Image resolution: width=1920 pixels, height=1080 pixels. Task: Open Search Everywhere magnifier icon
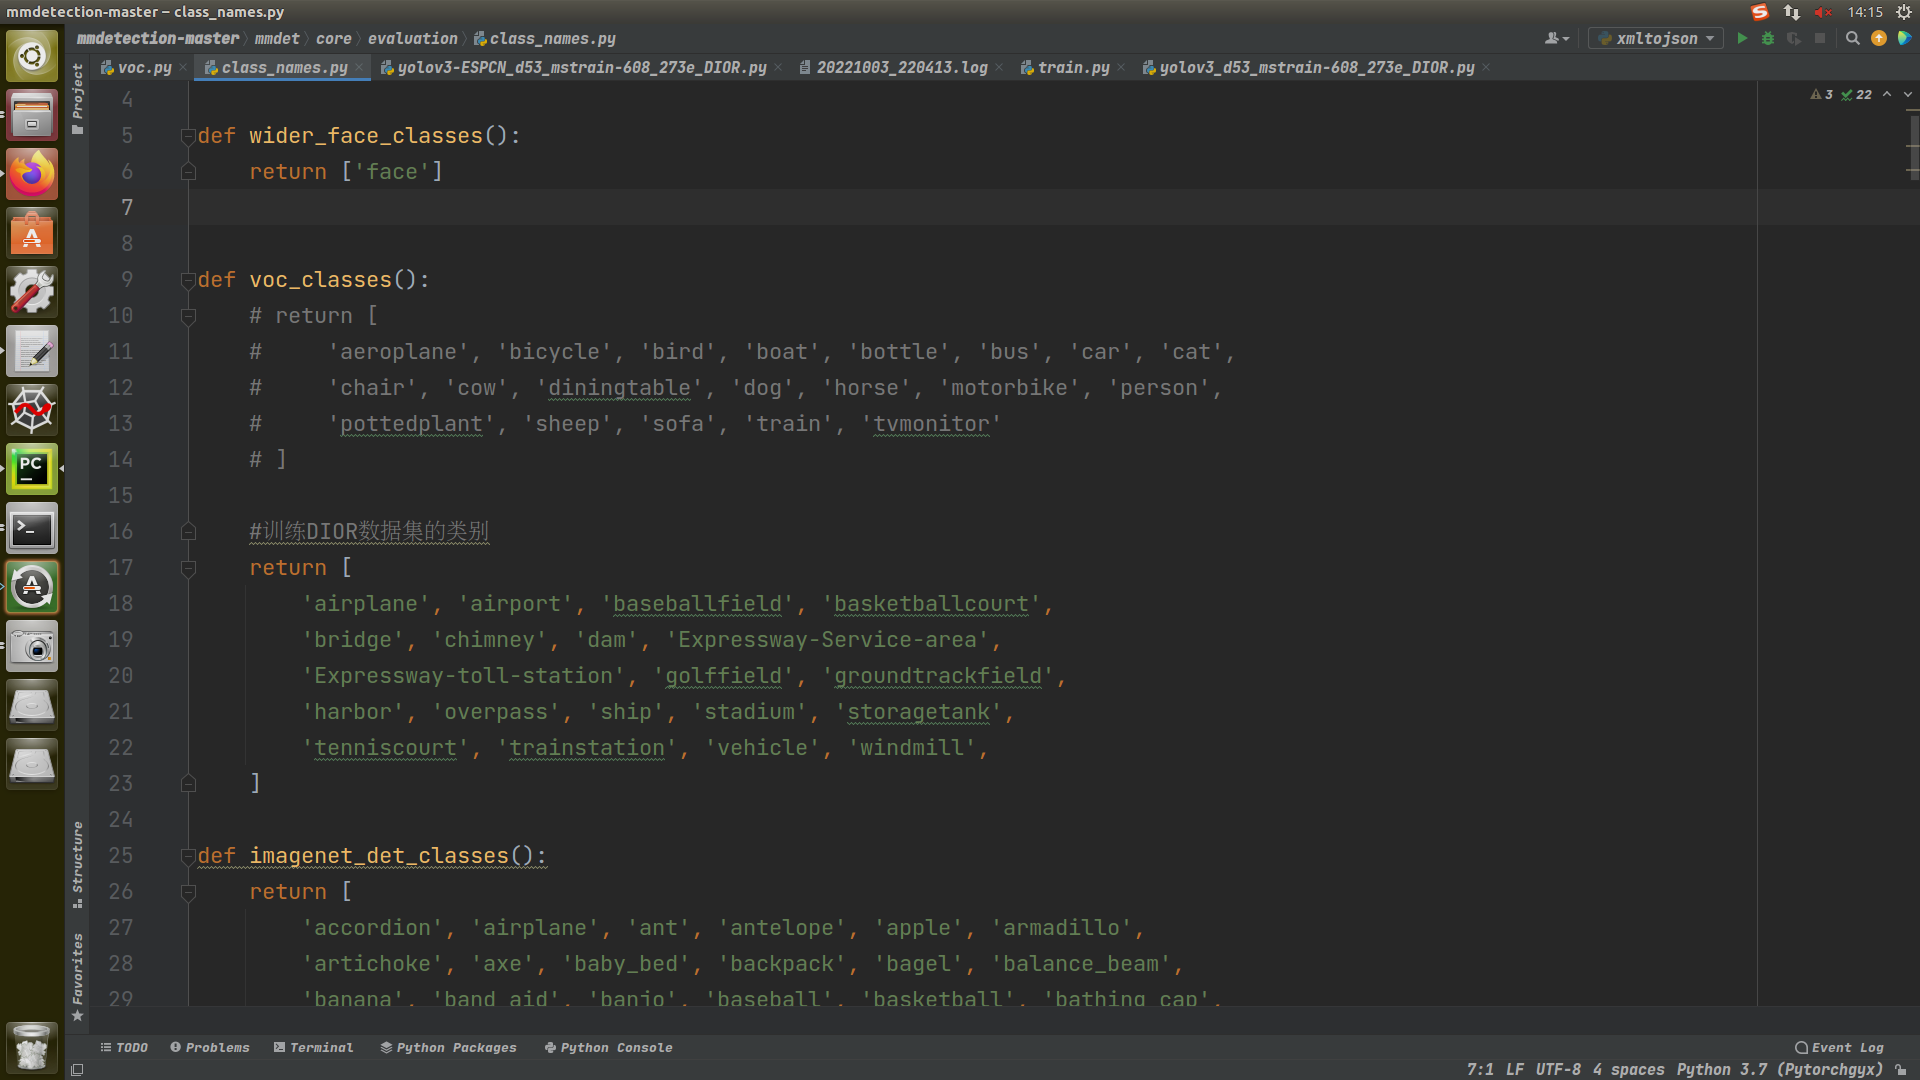click(x=1852, y=38)
